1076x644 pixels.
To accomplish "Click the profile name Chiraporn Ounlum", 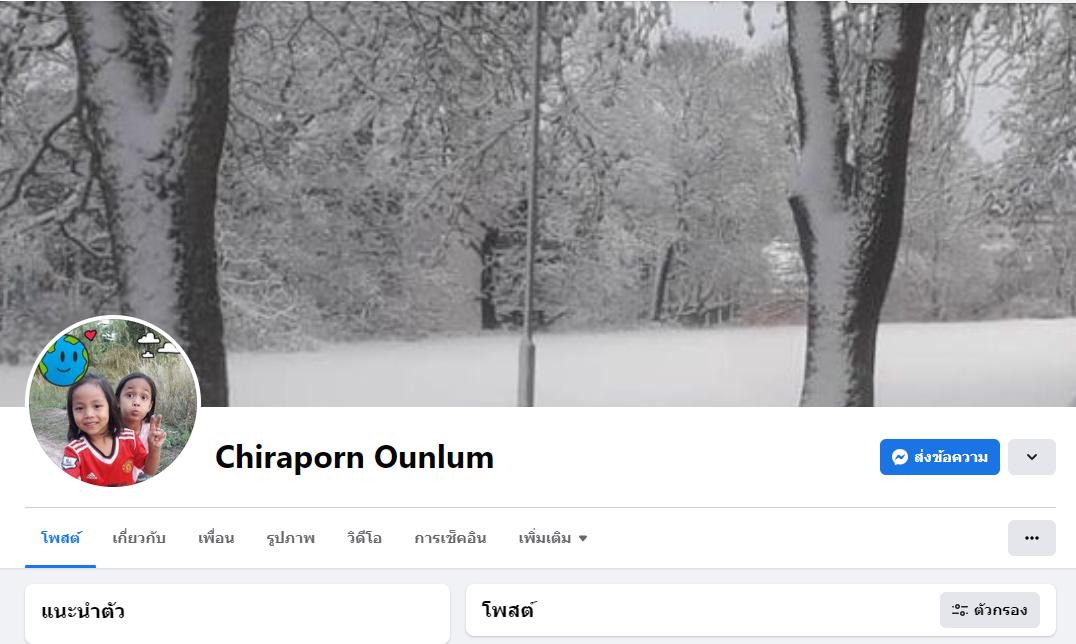I will 355,457.
